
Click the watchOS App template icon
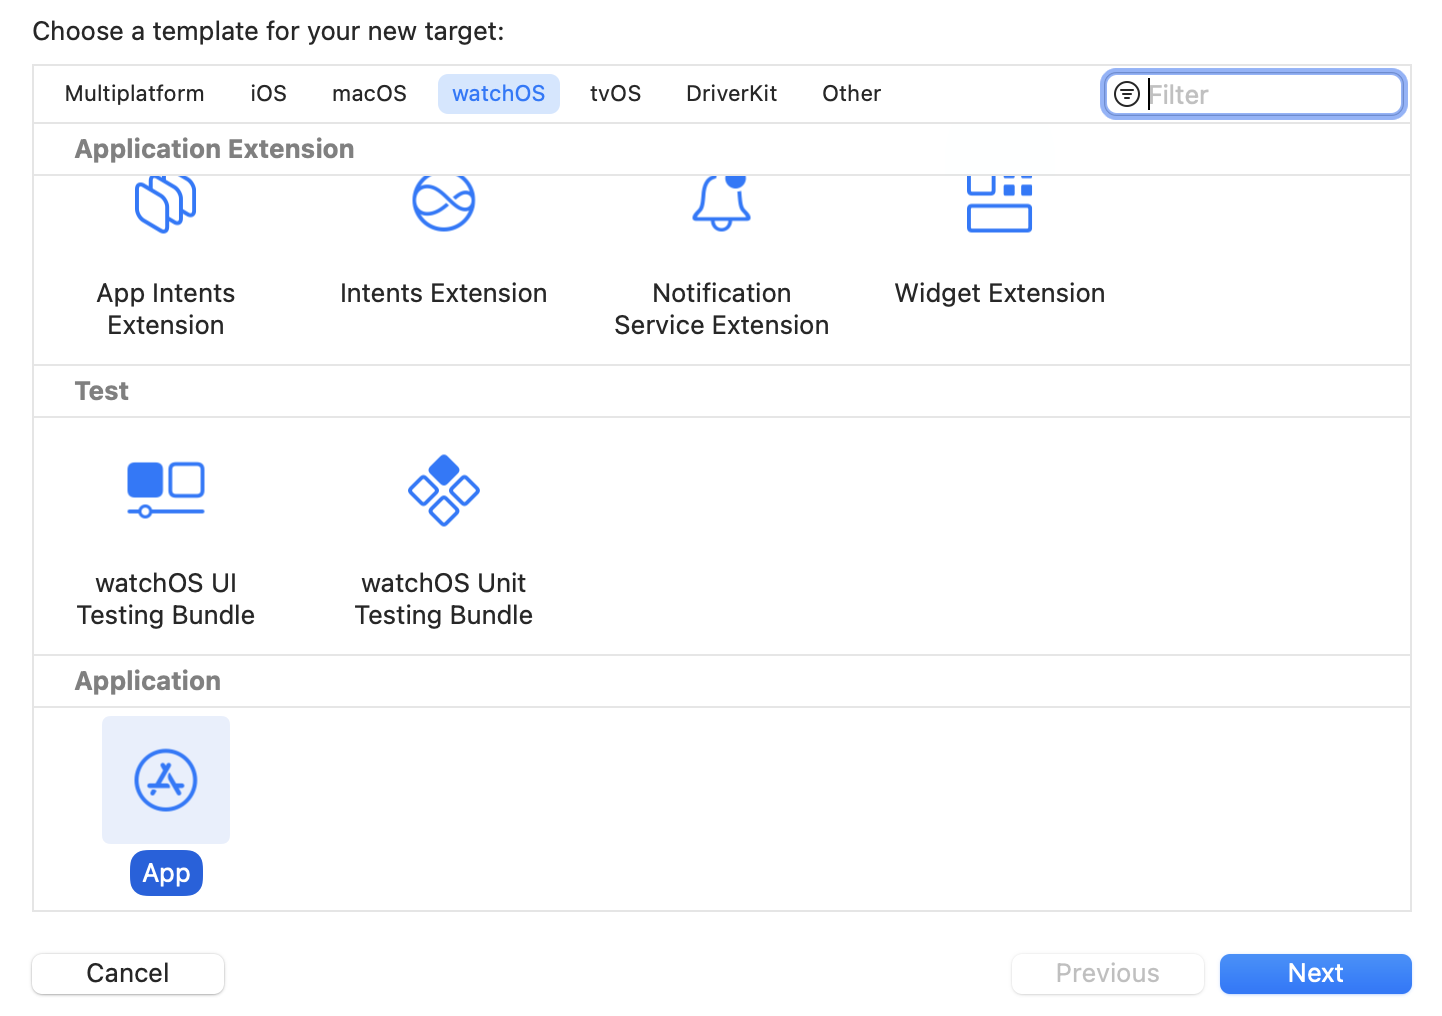click(x=166, y=780)
